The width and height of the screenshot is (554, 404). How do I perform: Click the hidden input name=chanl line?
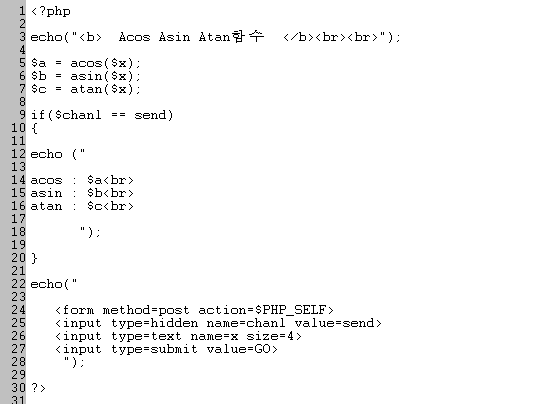(218, 323)
